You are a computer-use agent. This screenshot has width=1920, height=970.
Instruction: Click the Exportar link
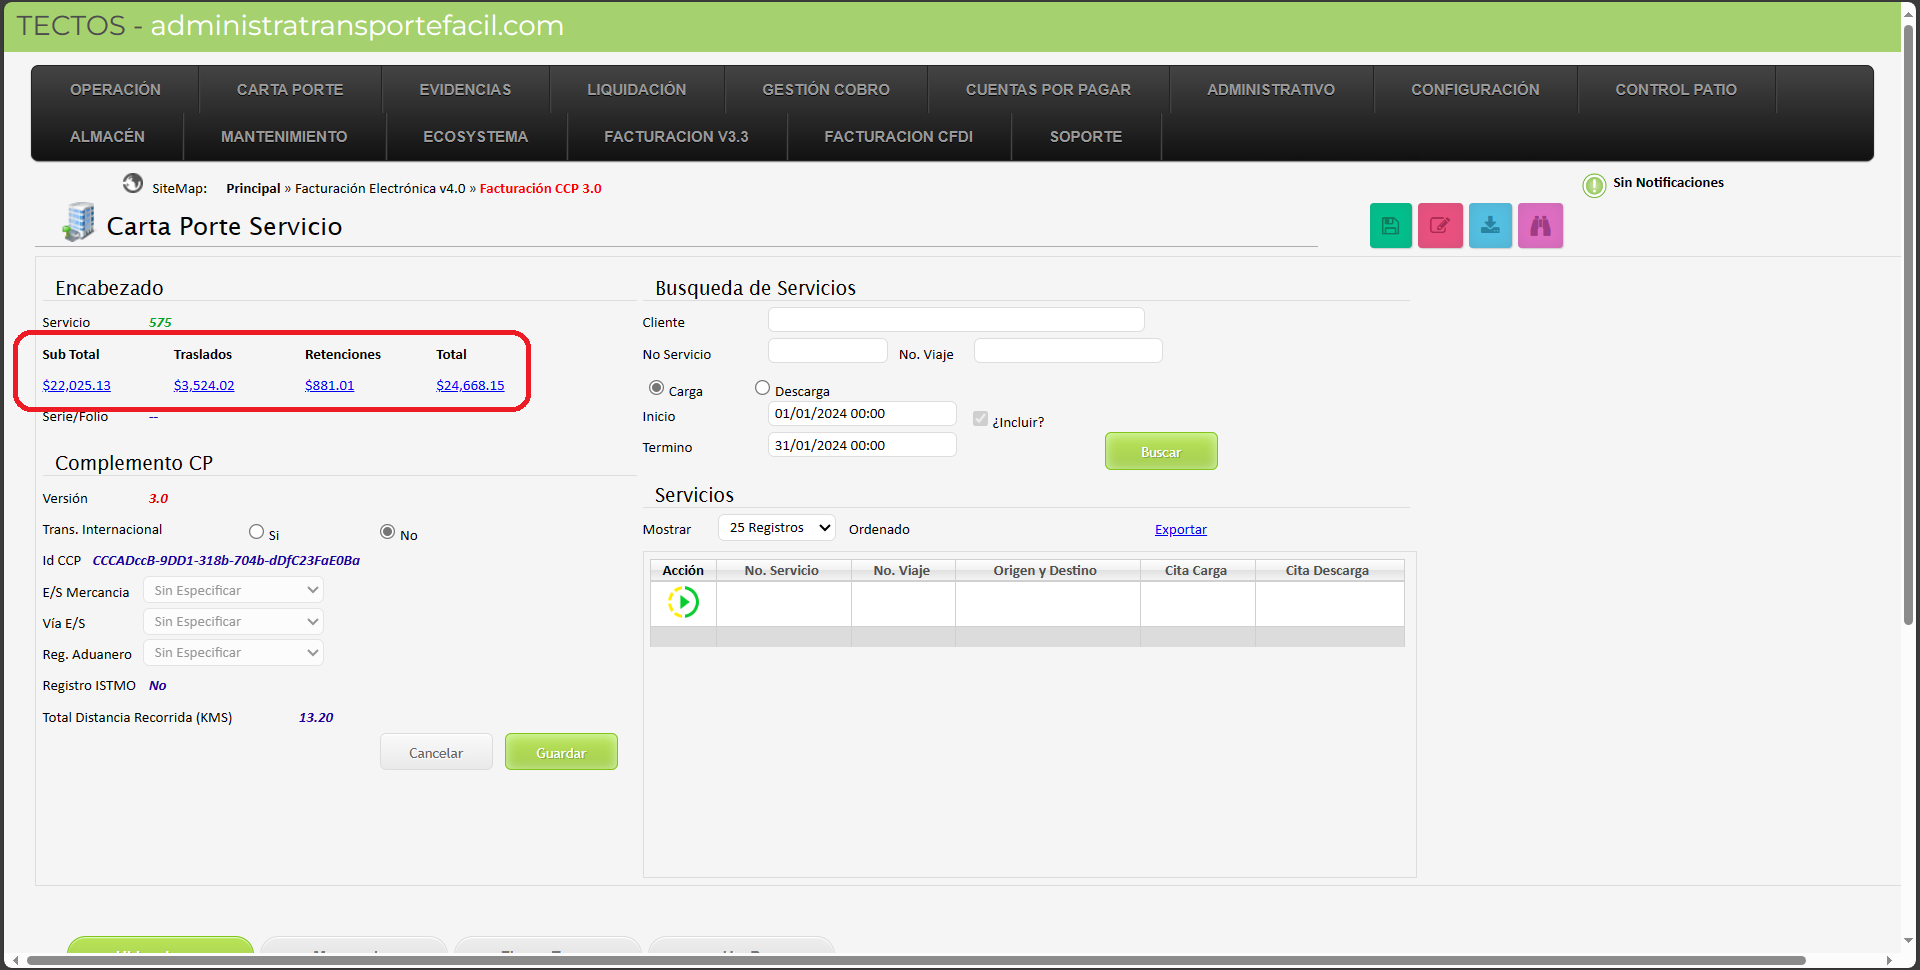pos(1180,530)
